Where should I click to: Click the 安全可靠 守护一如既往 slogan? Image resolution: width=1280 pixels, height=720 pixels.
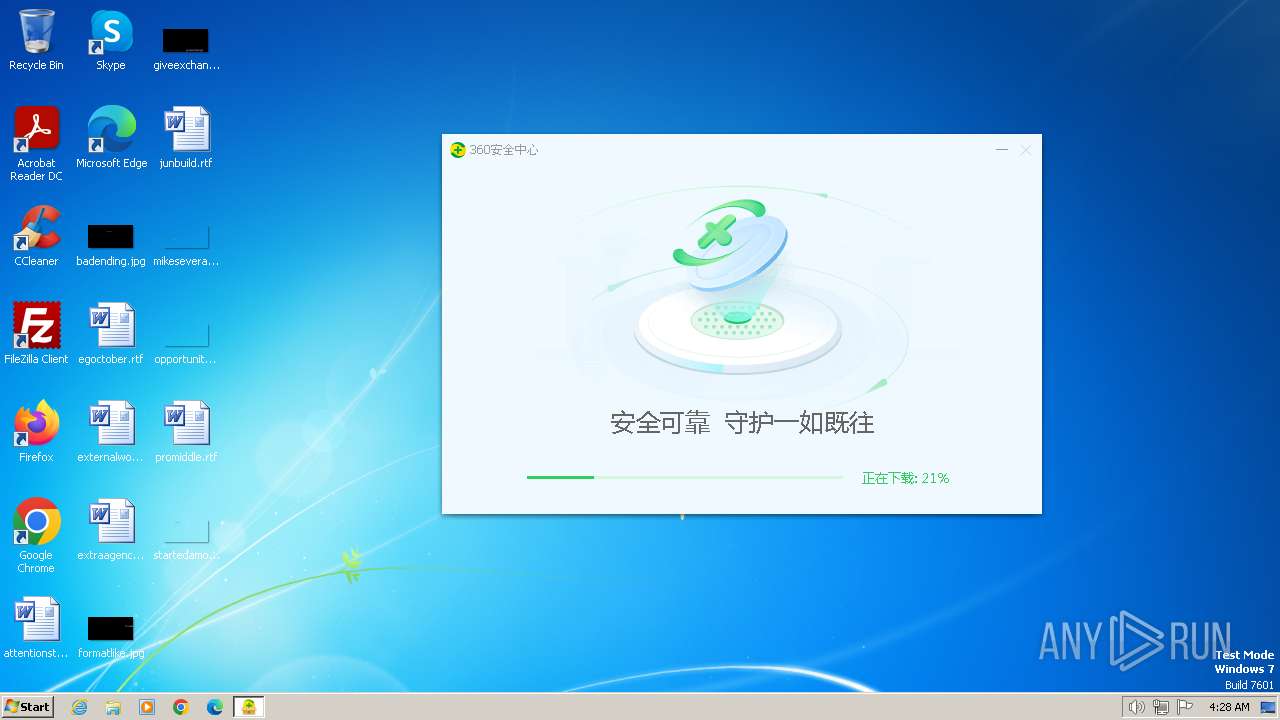pos(742,423)
